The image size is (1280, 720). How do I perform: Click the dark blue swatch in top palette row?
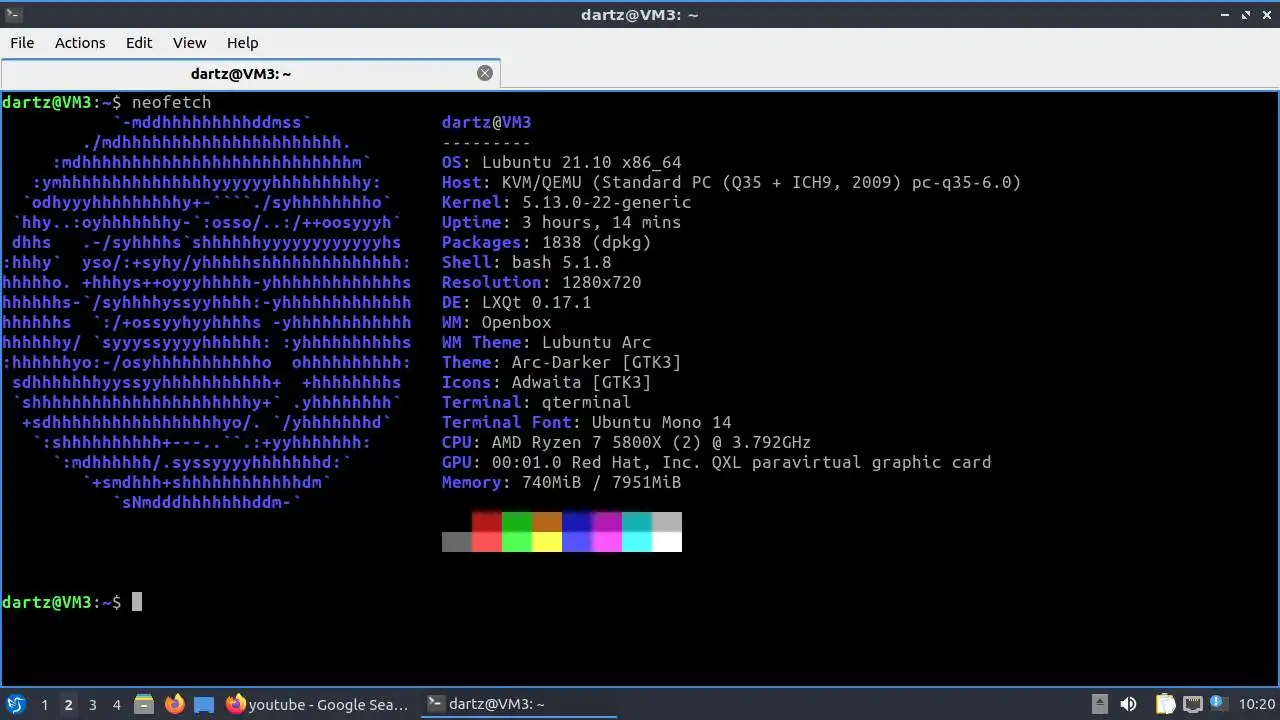(577, 522)
